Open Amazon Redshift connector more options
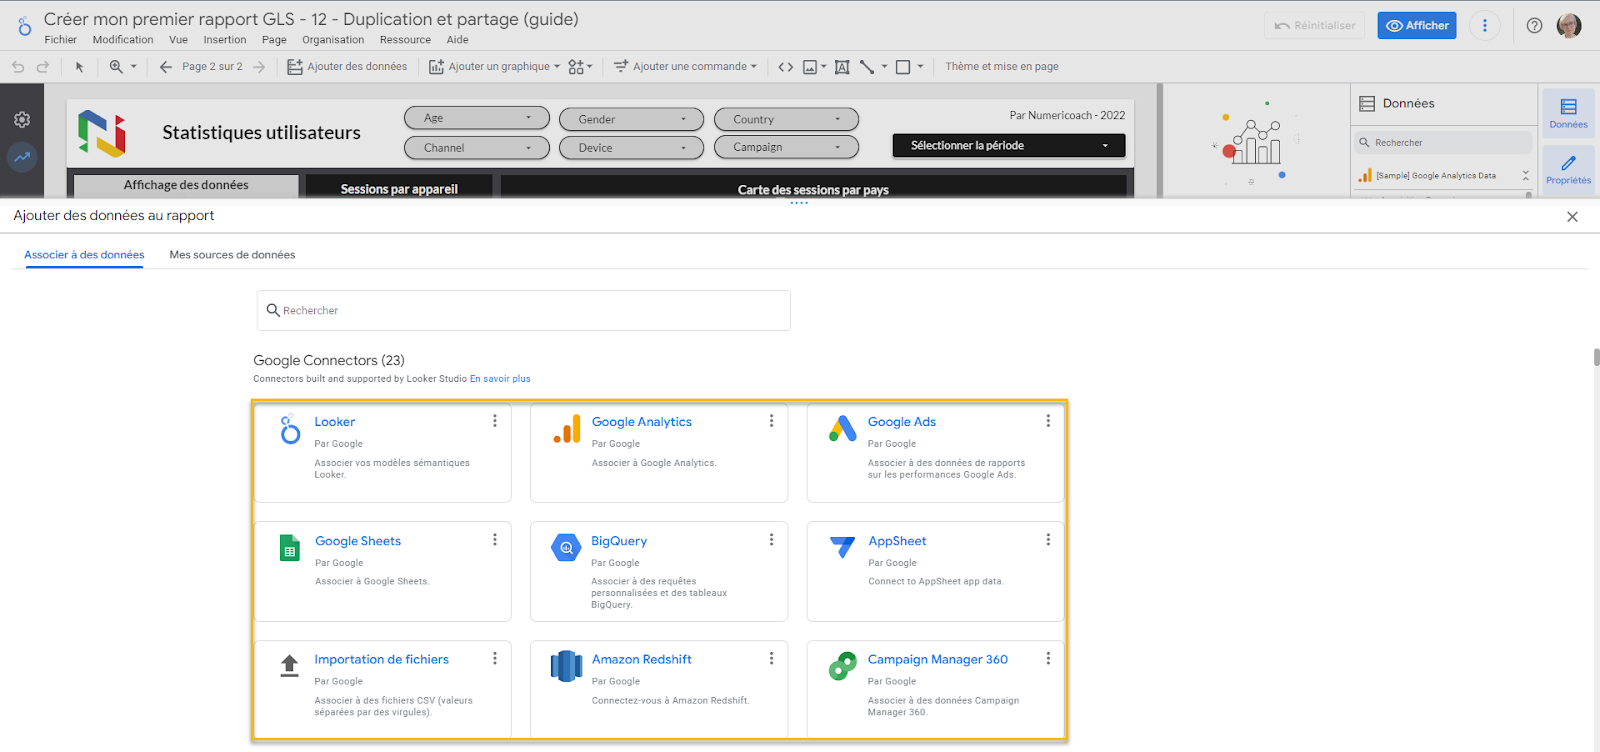Image resolution: width=1600 pixels, height=752 pixels. 771,658
